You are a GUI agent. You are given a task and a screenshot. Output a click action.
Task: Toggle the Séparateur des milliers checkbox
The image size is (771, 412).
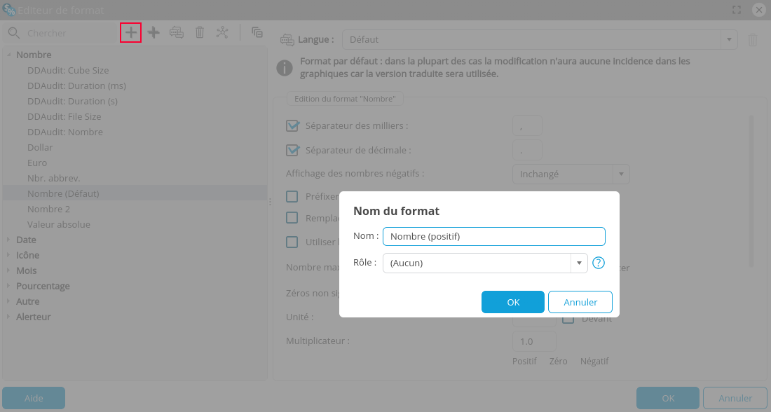(293, 126)
